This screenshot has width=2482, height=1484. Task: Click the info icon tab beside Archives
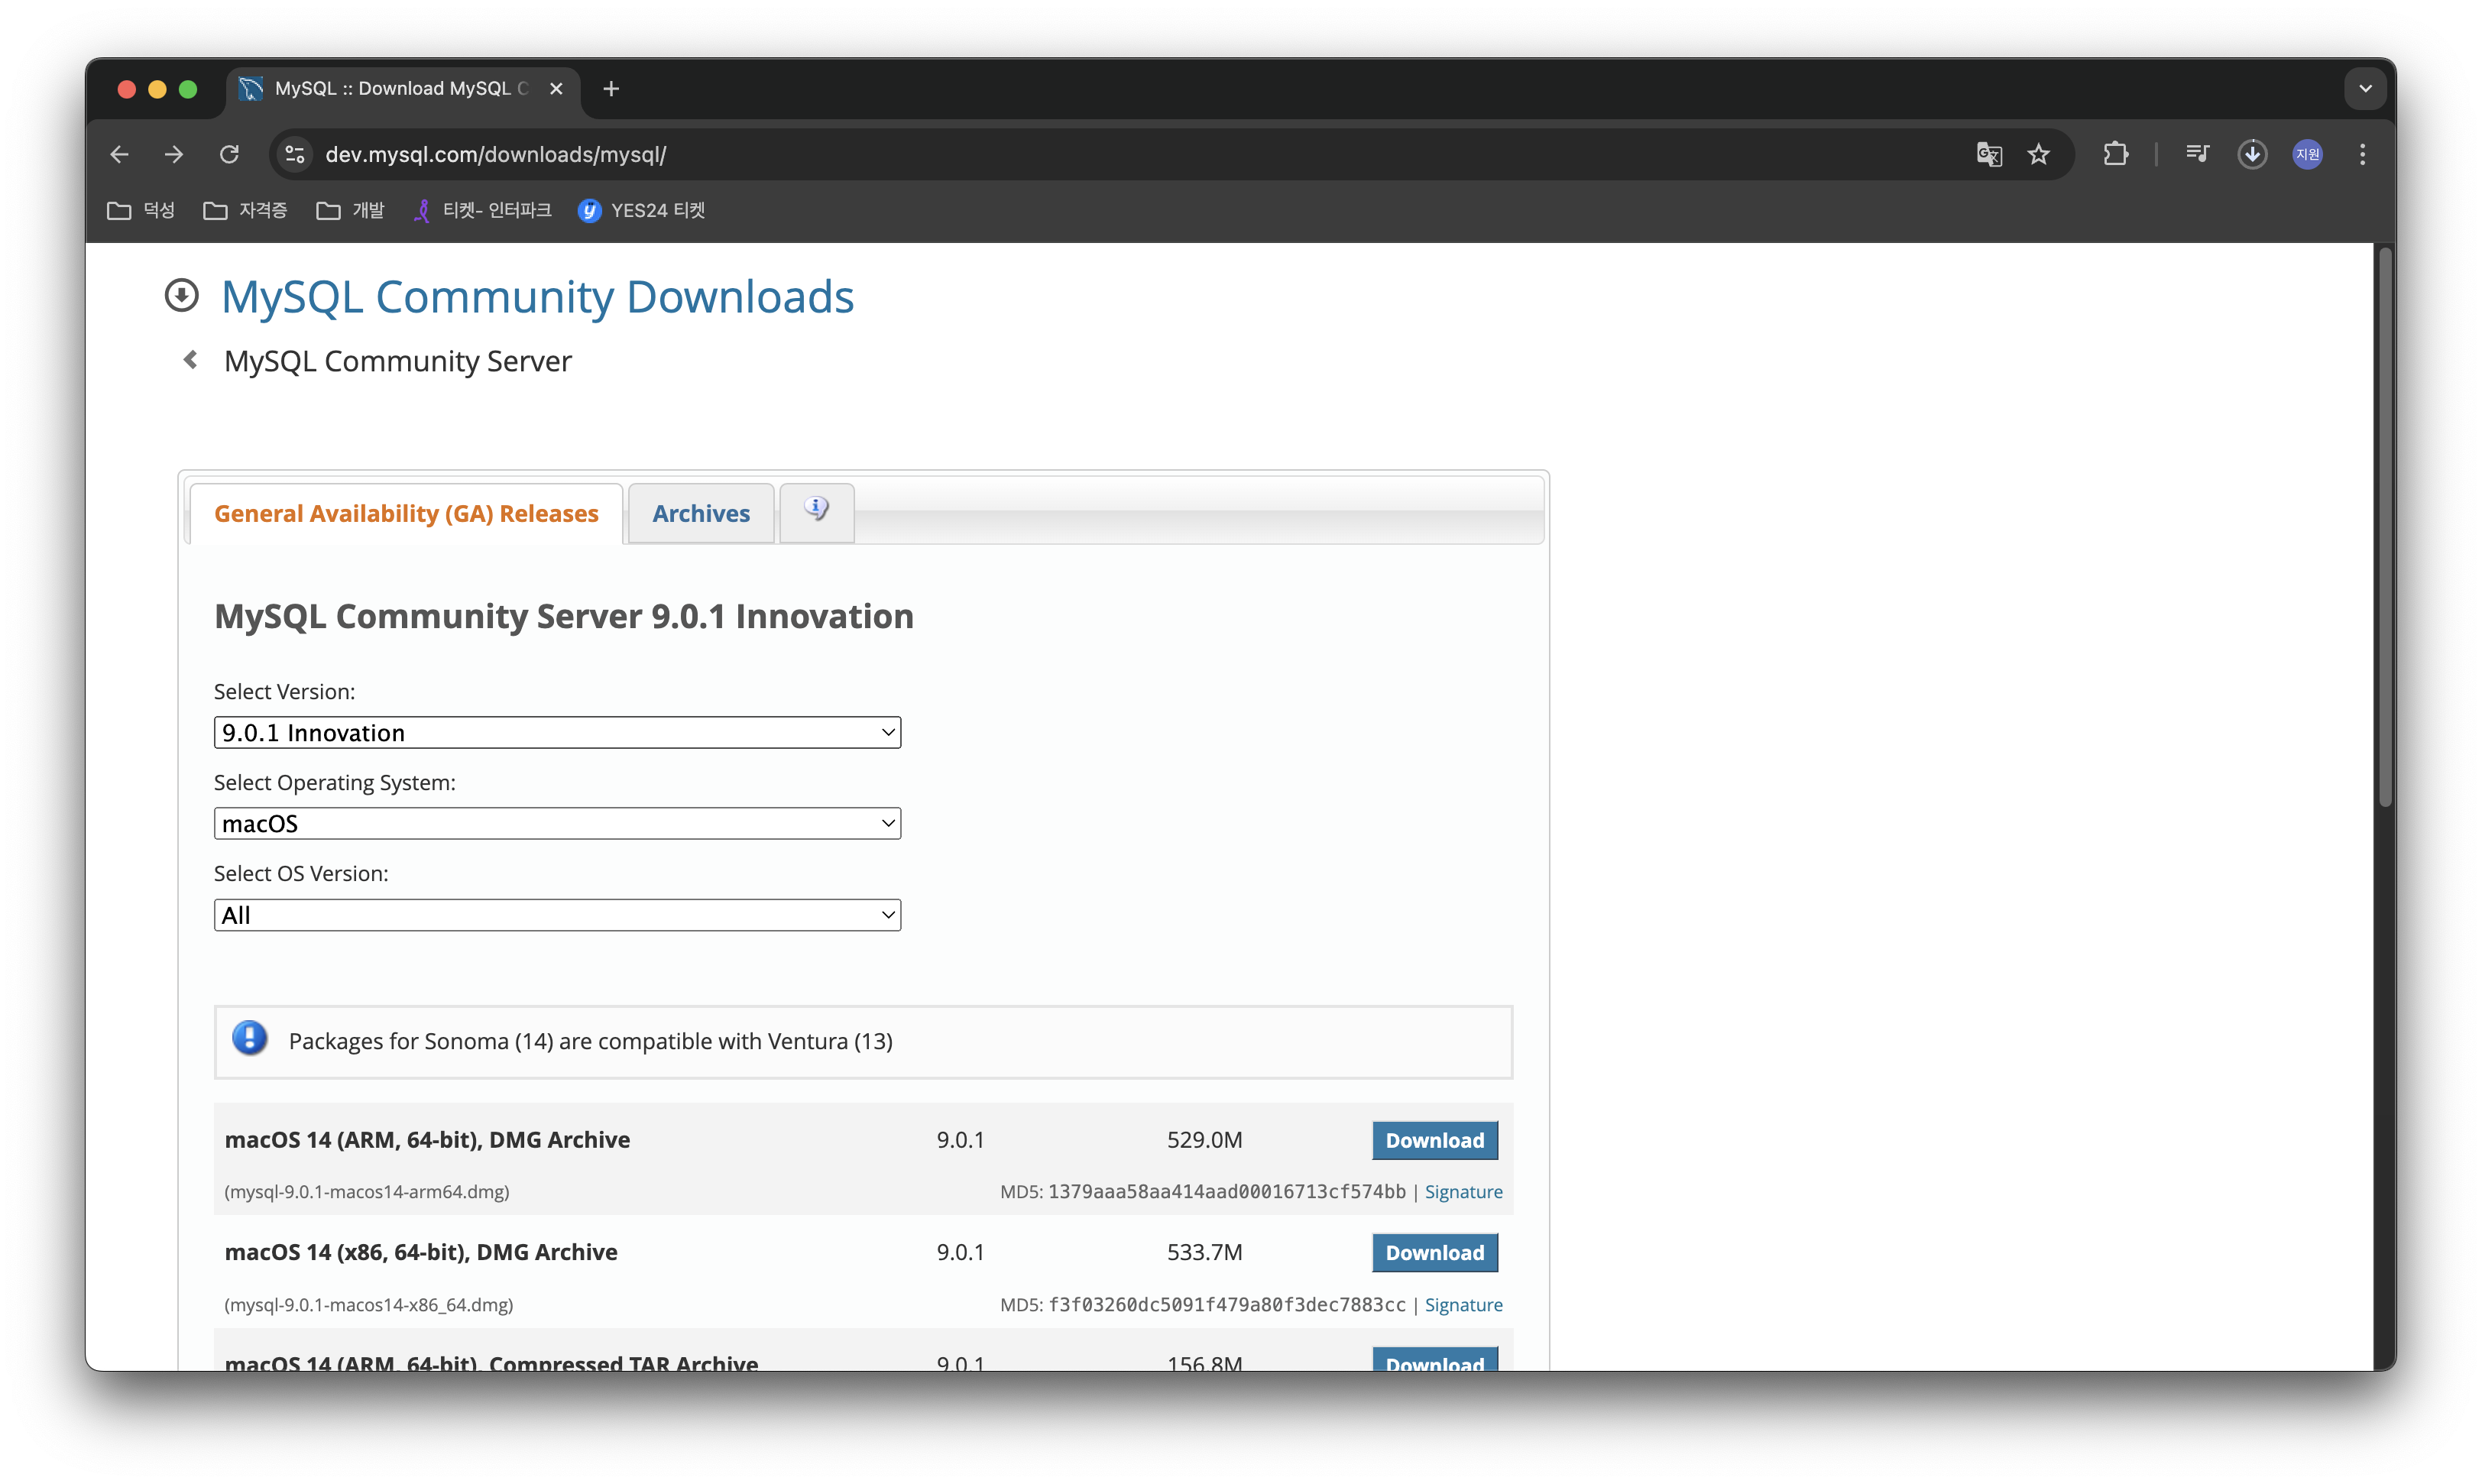816,510
